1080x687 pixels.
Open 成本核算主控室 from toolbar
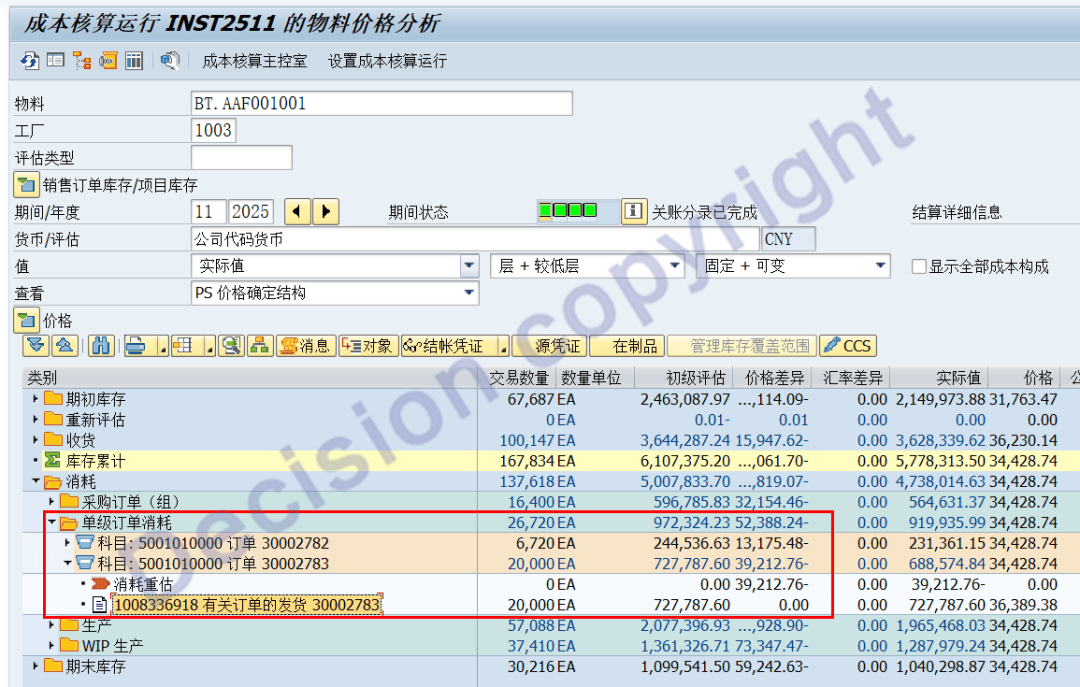click(x=254, y=61)
